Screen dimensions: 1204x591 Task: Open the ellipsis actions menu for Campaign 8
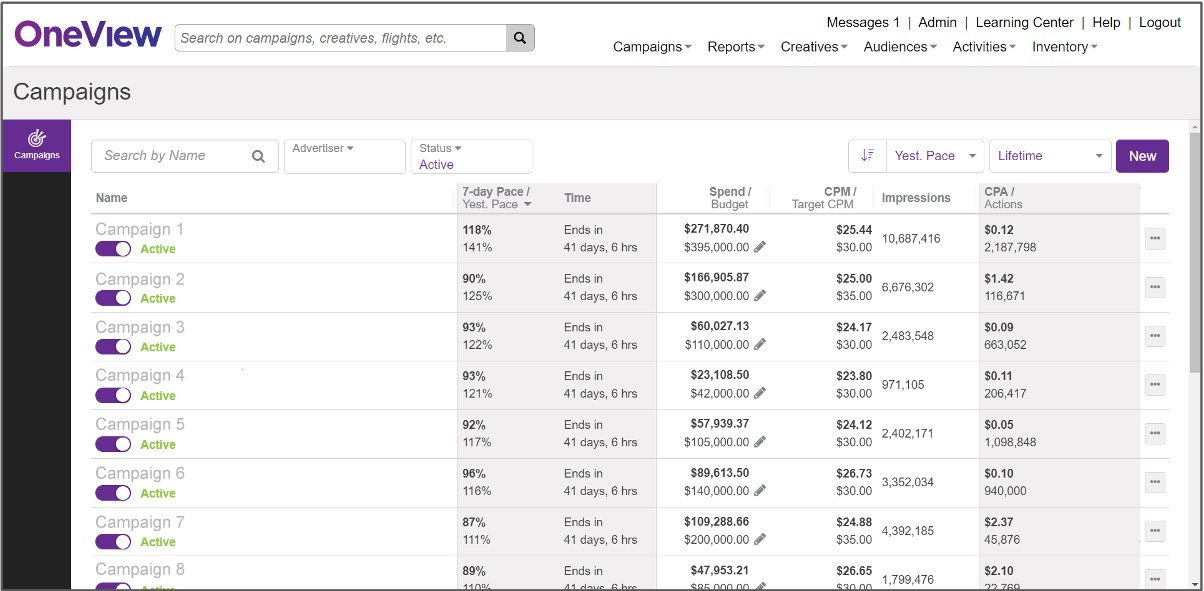[1154, 578]
